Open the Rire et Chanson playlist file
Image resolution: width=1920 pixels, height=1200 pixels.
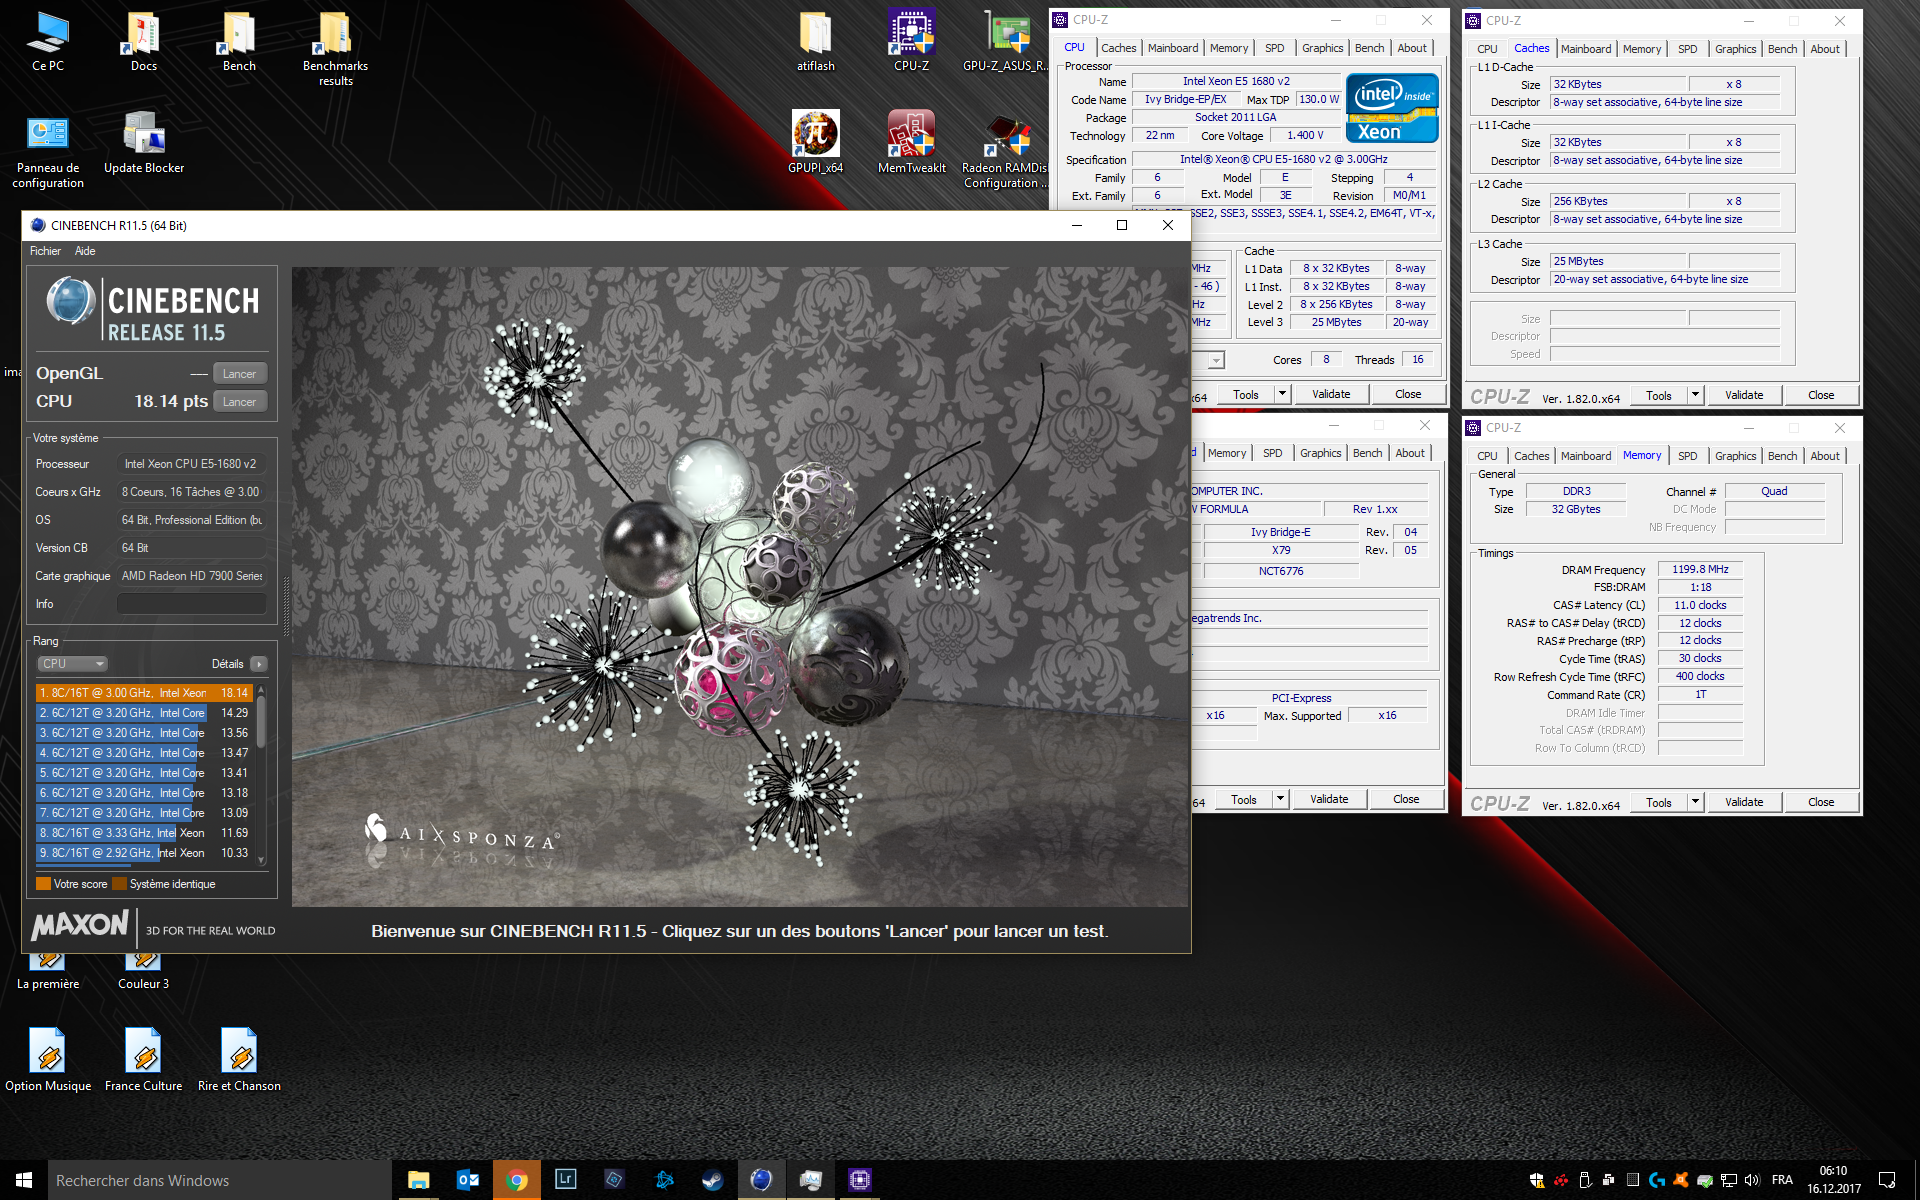point(239,1060)
